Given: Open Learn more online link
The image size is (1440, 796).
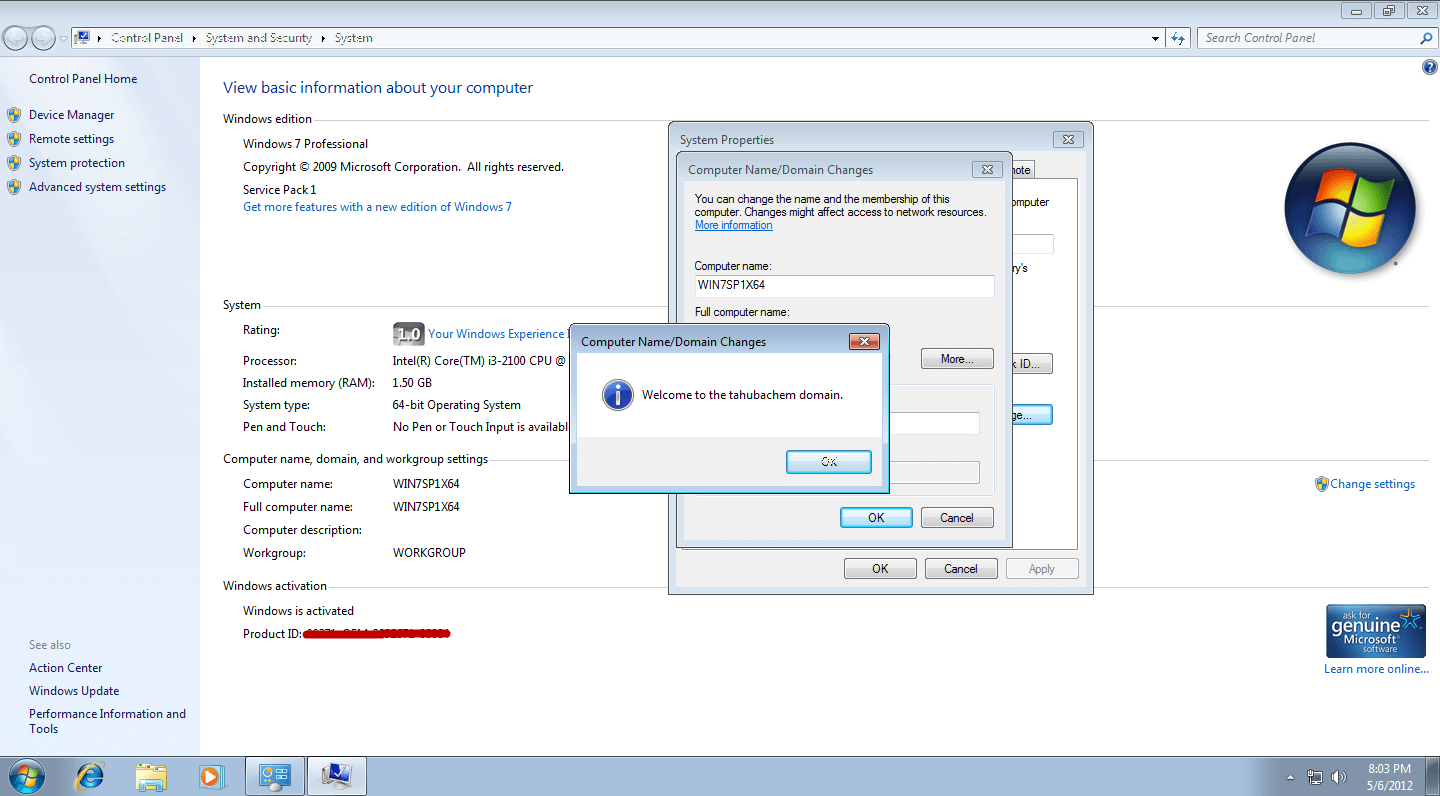Looking at the screenshot, I should (1376, 669).
